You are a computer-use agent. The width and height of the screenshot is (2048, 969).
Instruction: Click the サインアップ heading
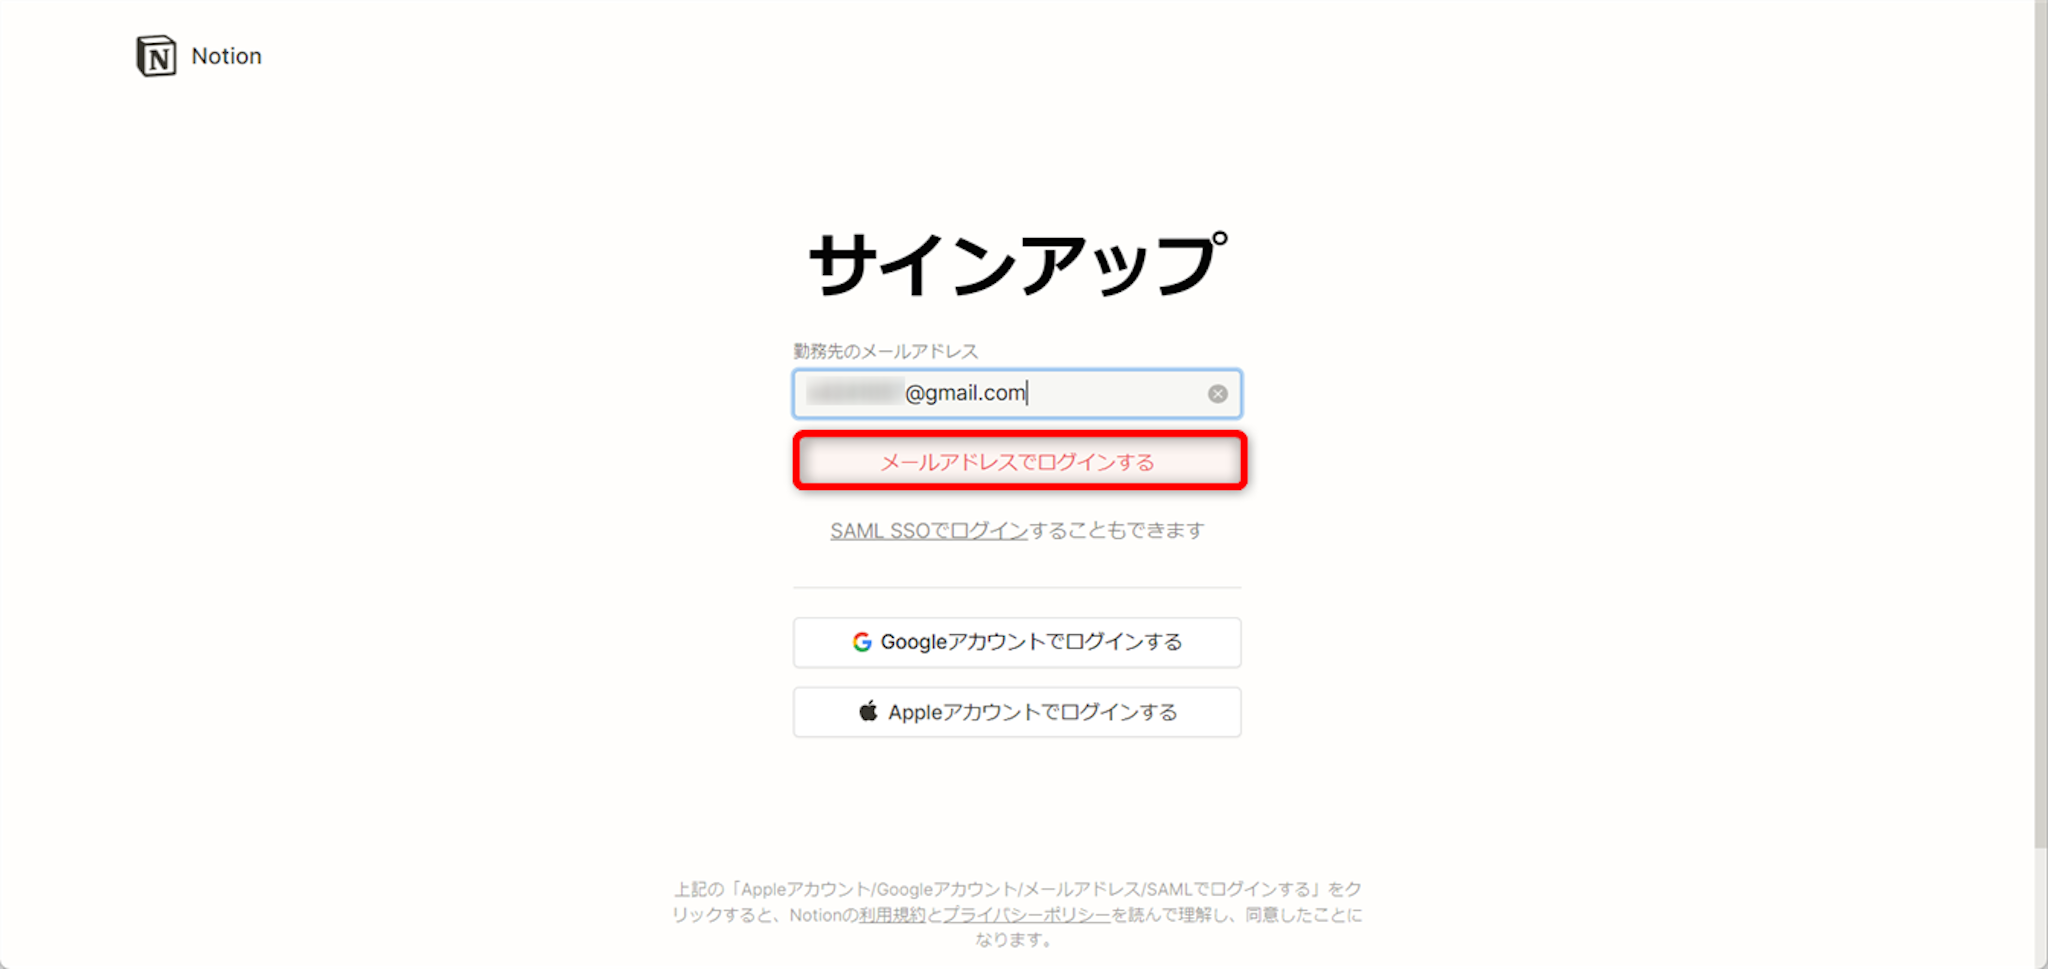[1017, 266]
